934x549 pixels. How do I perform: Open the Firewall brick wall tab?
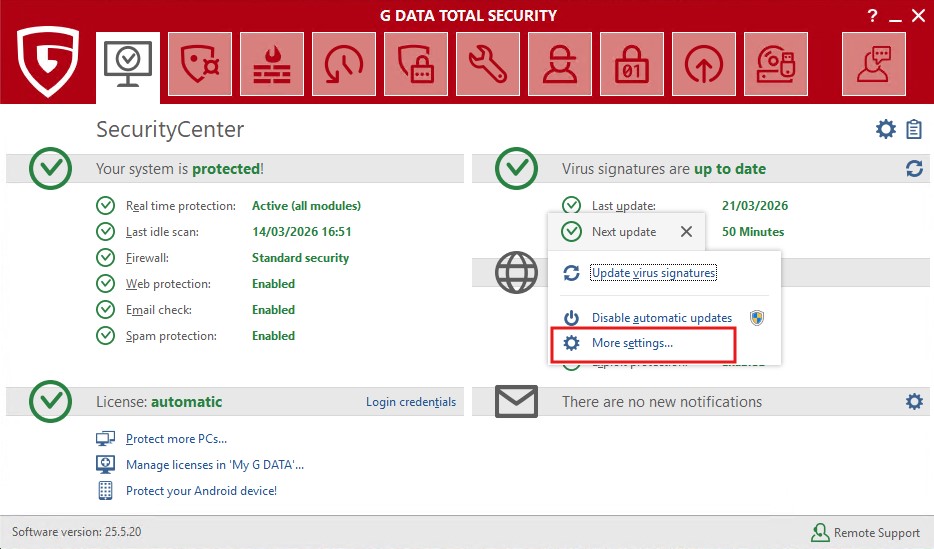pyautogui.click(x=272, y=64)
